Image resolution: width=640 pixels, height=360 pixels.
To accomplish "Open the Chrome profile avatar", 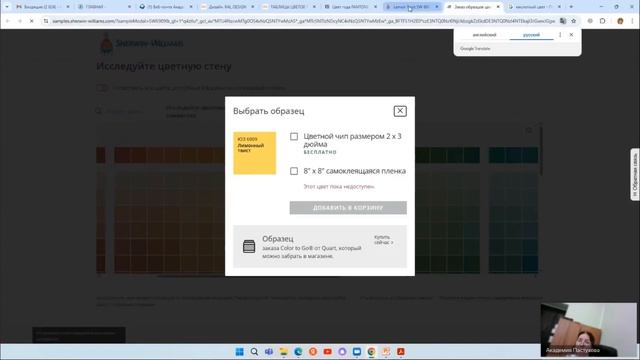I will coord(620,21).
